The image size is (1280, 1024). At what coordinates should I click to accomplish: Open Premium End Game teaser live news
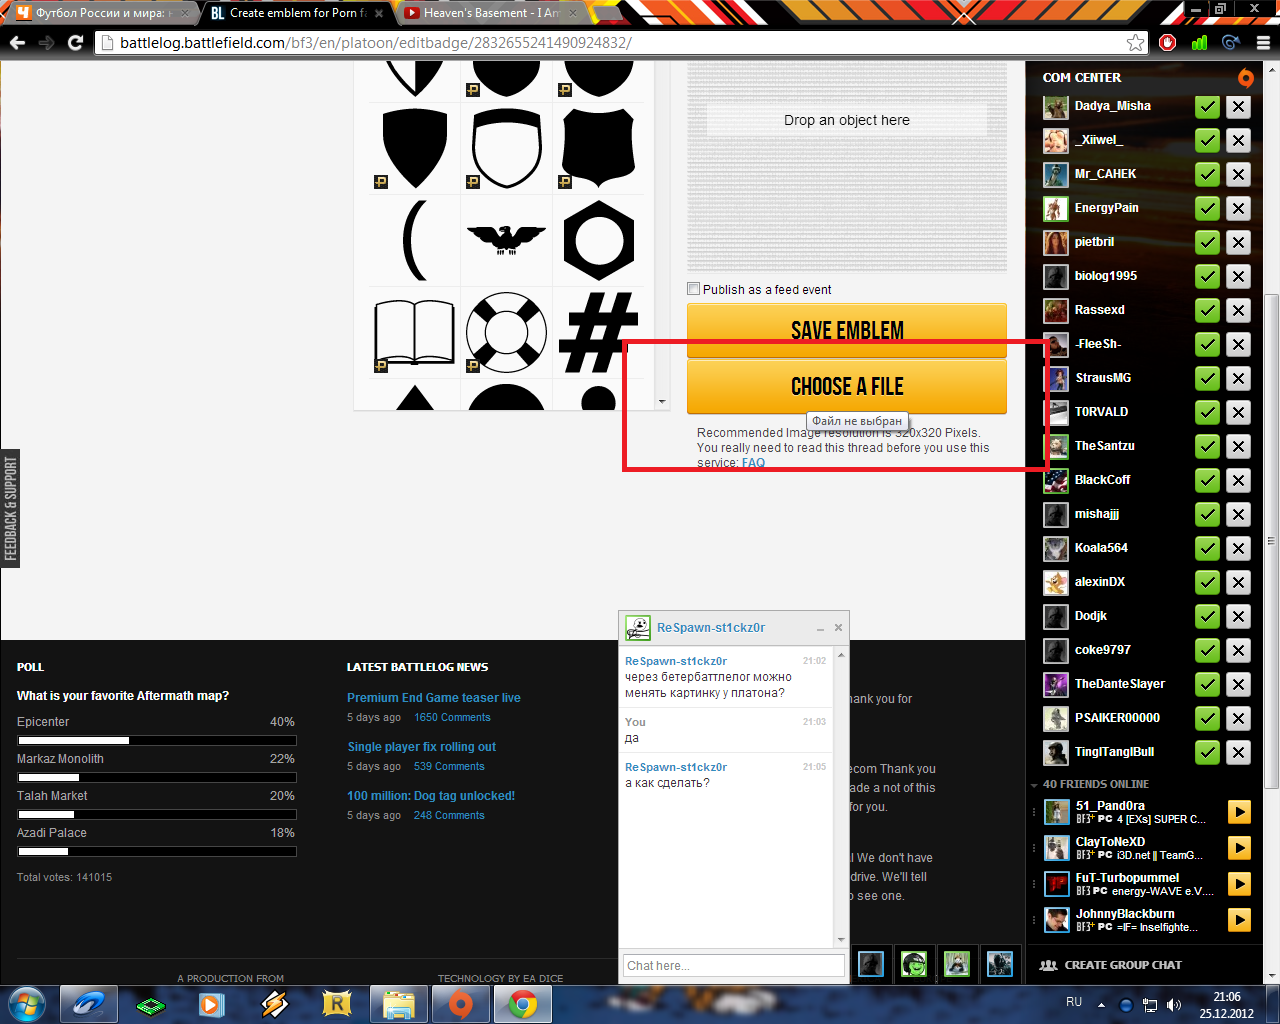(434, 698)
